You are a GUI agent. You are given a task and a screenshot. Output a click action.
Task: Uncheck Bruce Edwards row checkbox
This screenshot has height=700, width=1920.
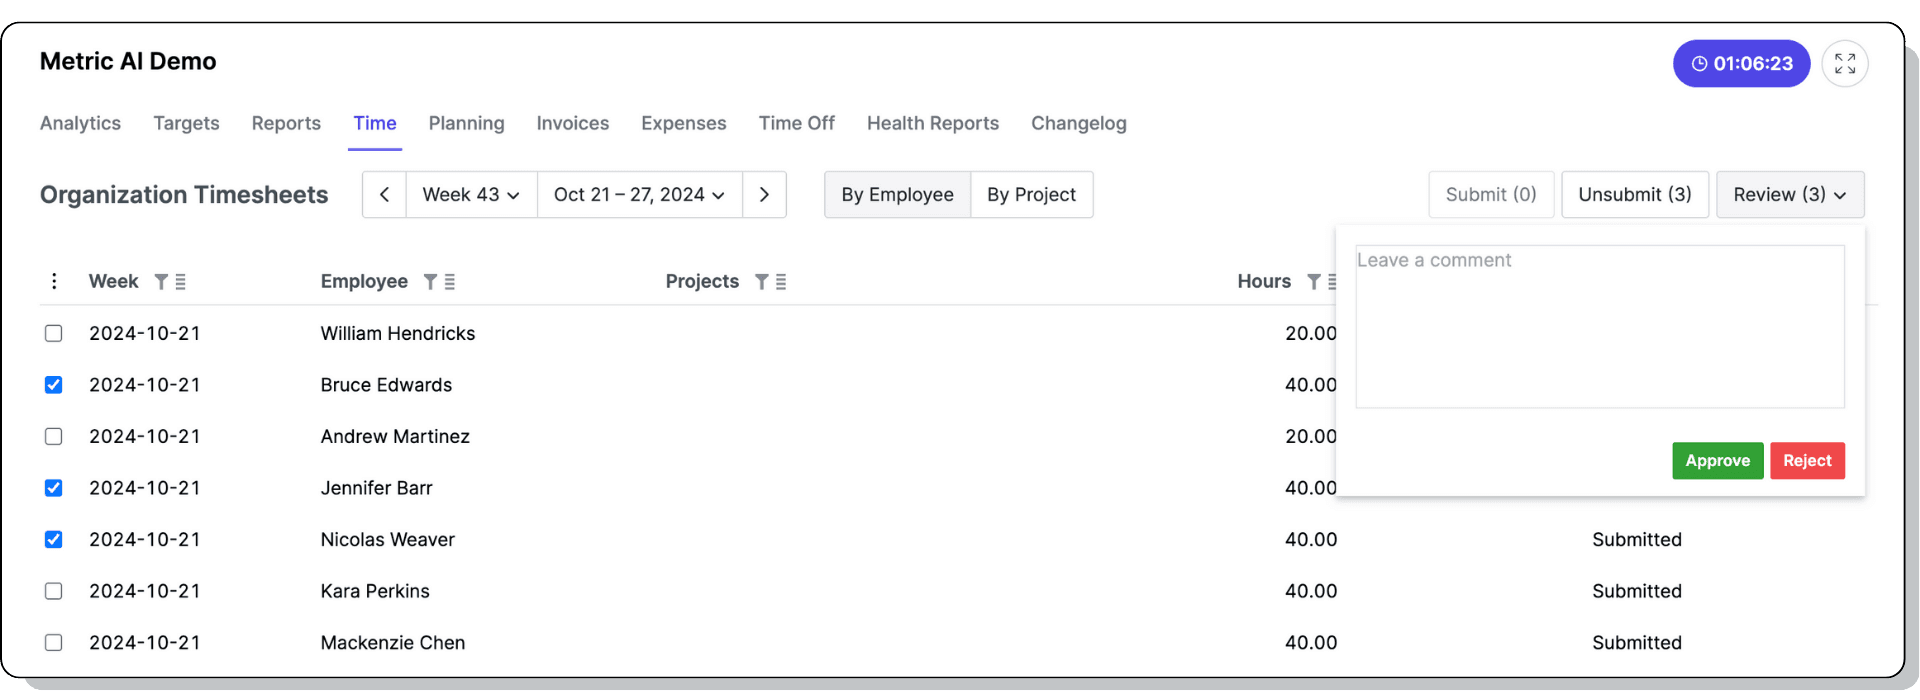pos(54,385)
